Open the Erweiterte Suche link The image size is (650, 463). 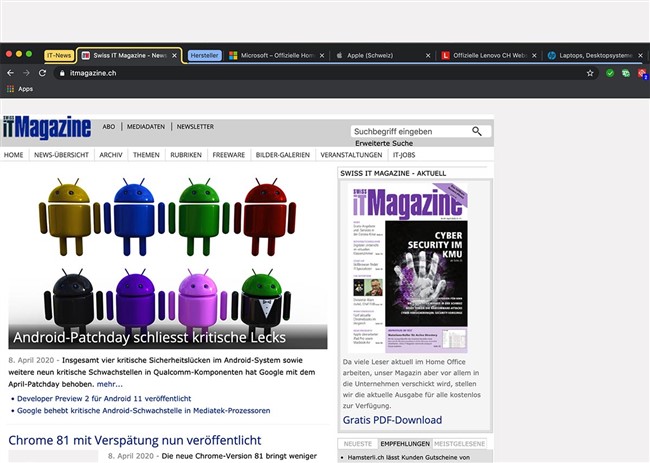tap(384, 143)
